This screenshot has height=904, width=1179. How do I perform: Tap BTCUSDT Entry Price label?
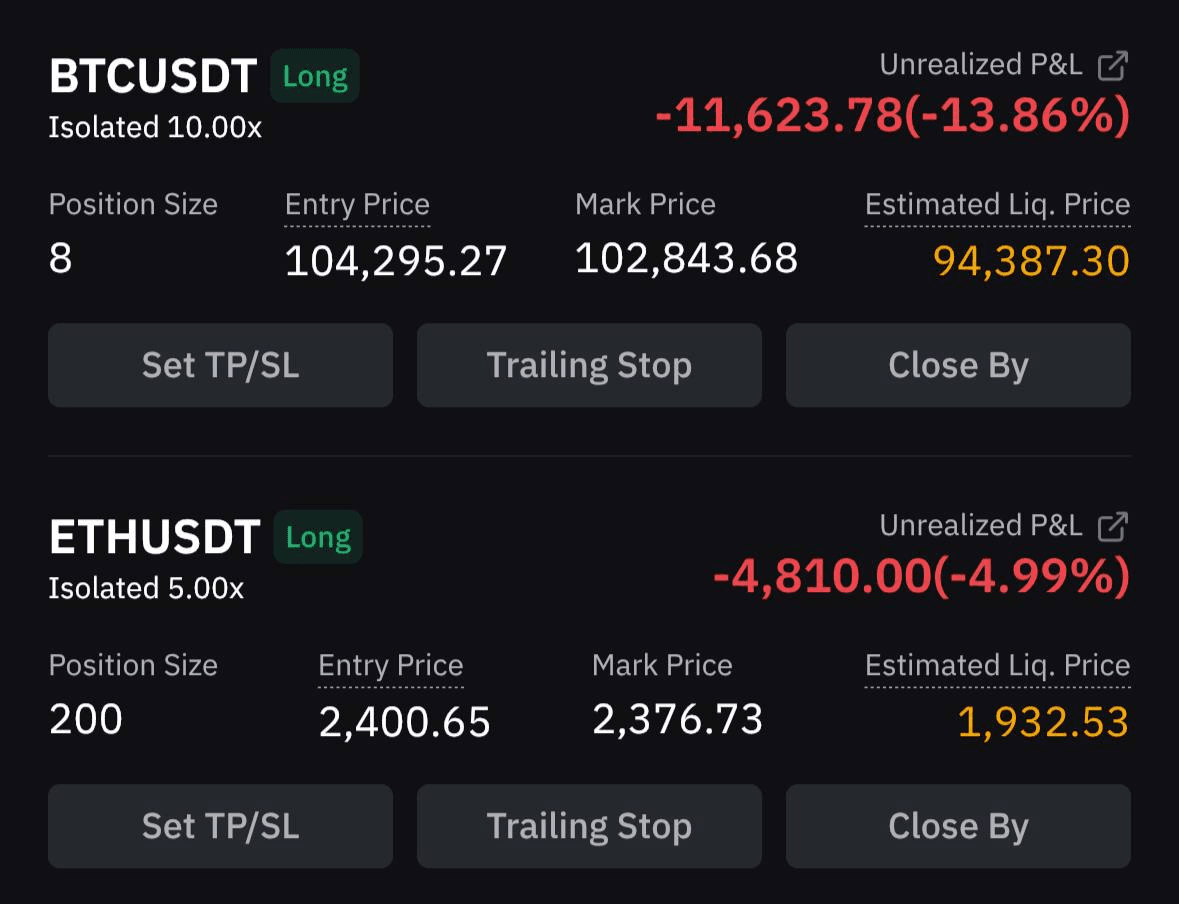[357, 205]
